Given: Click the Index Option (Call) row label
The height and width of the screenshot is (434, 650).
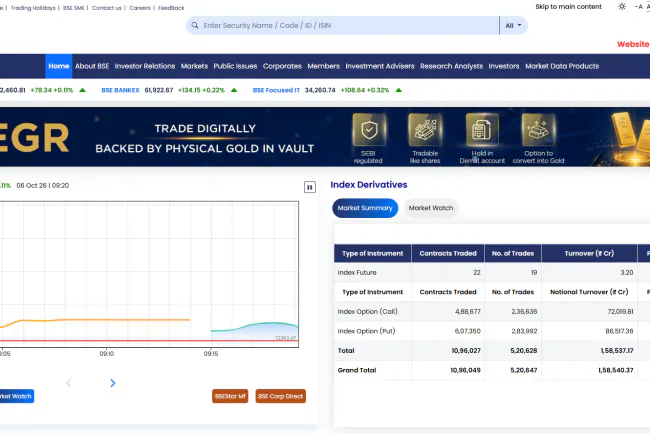Looking at the screenshot, I should click(x=367, y=311).
